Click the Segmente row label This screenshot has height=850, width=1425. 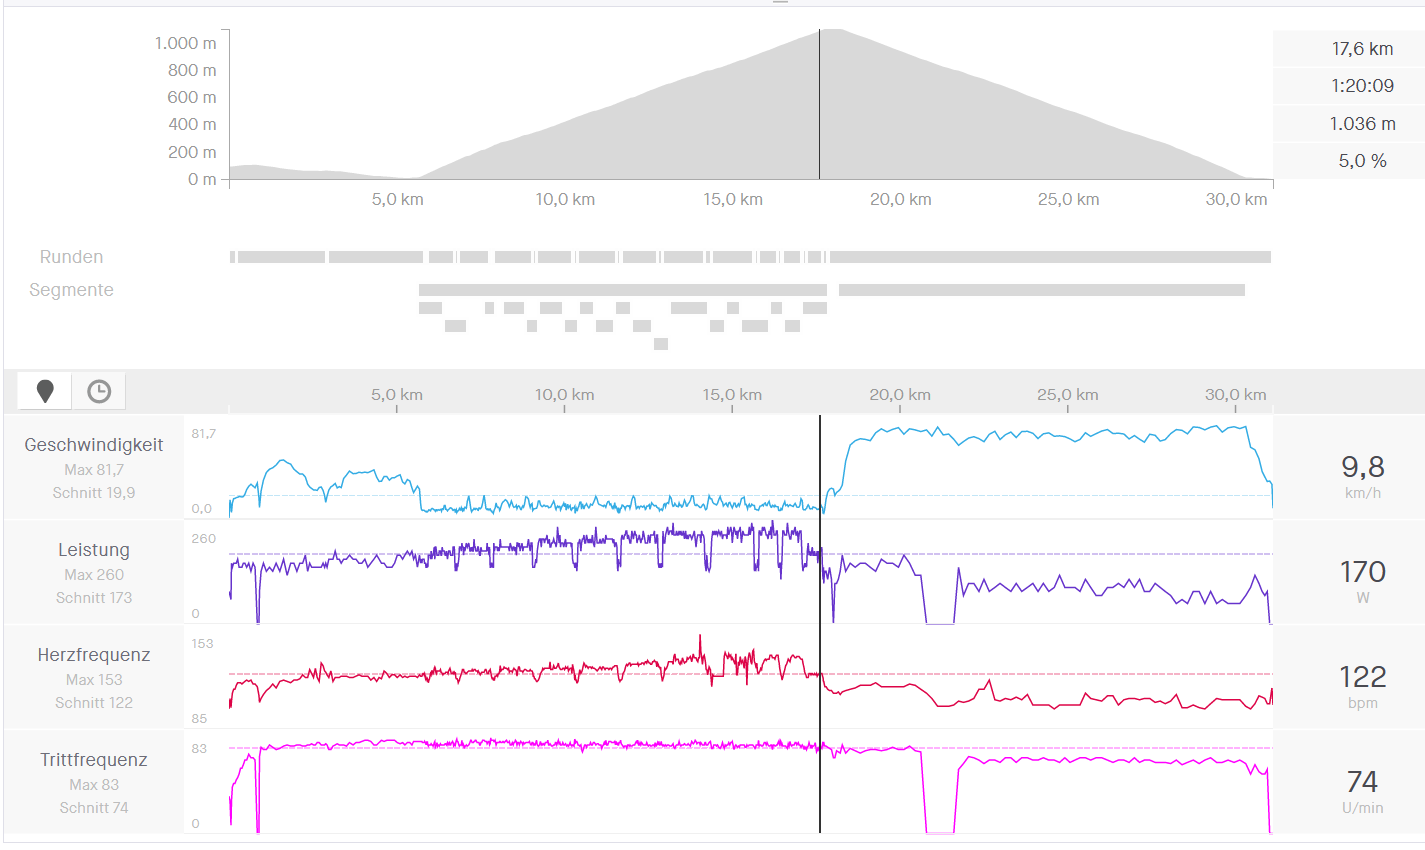click(71, 290)
